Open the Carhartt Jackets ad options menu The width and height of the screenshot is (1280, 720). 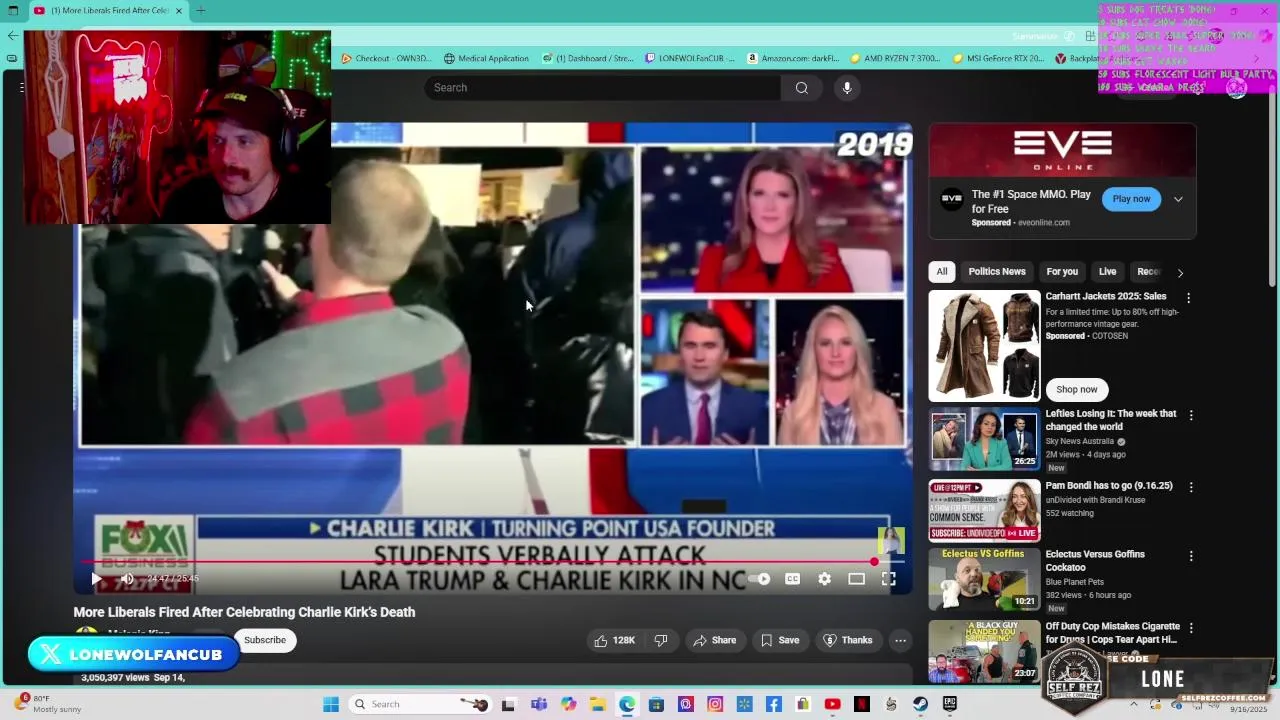click(x=1188, y=298)
